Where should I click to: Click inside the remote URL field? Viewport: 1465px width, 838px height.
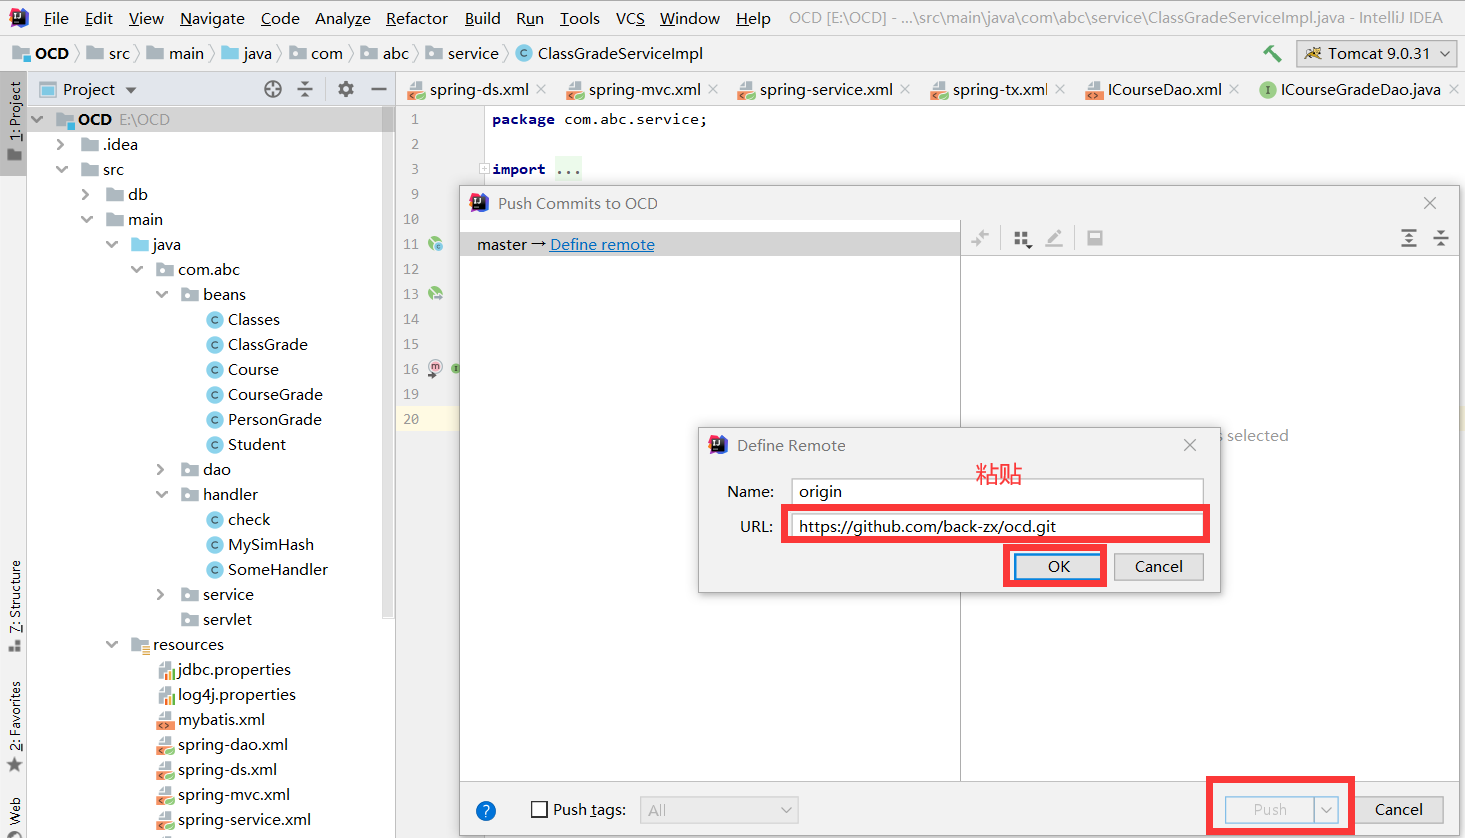(x=995, y=524)
